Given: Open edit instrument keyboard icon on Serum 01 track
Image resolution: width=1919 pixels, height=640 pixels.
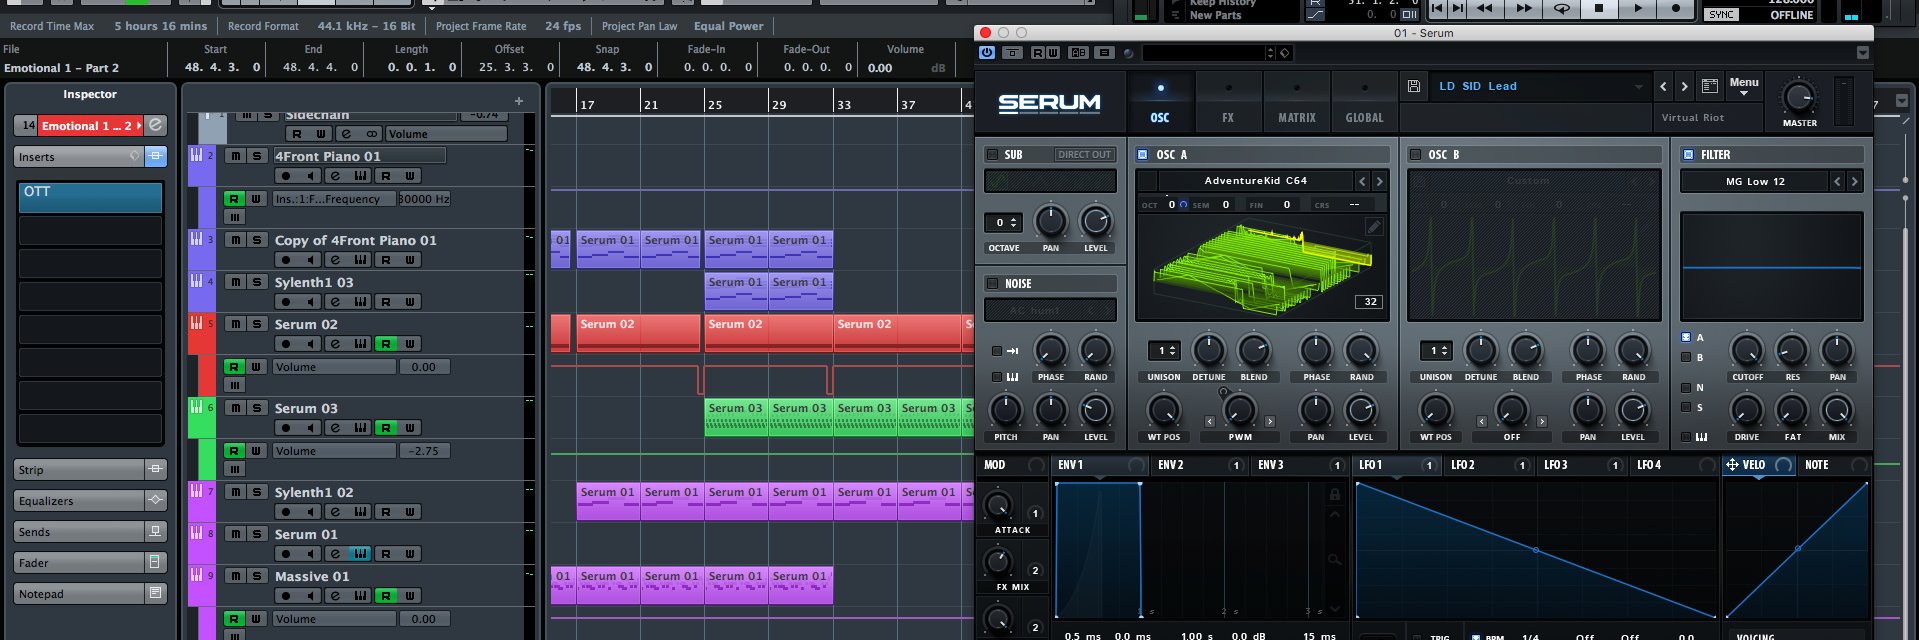Looking at the screenshot, I should click(x=360, y=554).
